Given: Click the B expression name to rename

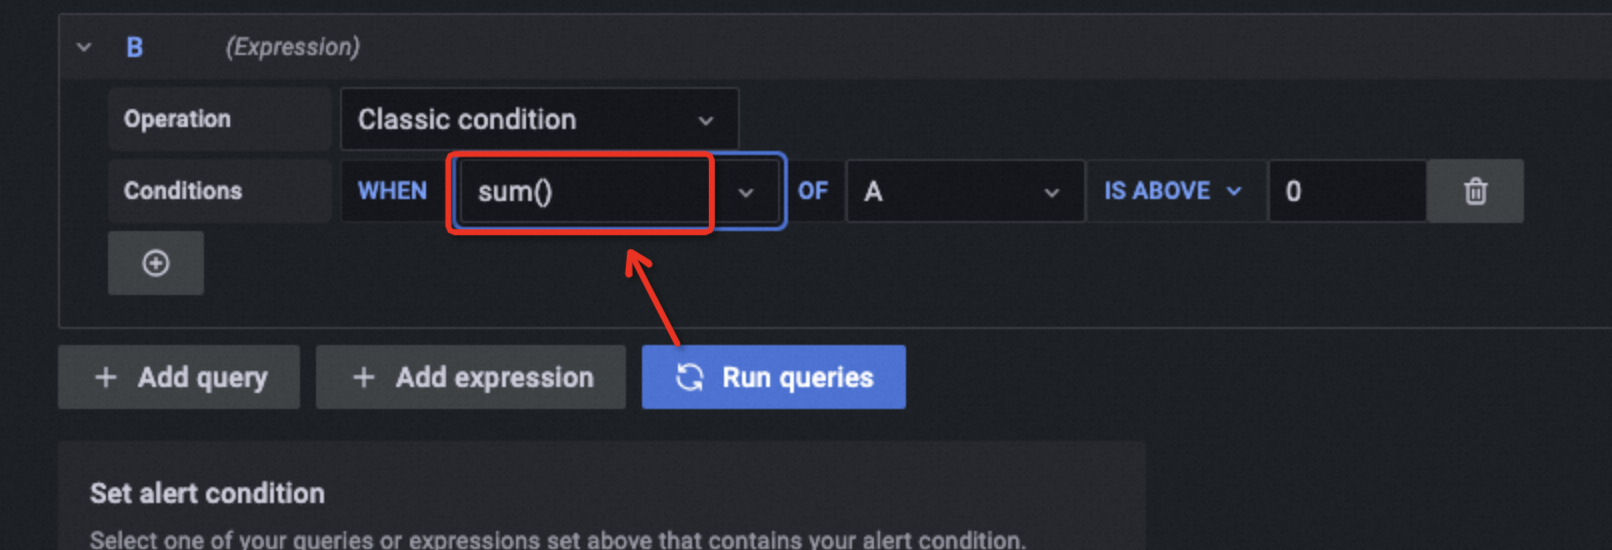Looking at the screenshot, I should click(x=134, y=47).
